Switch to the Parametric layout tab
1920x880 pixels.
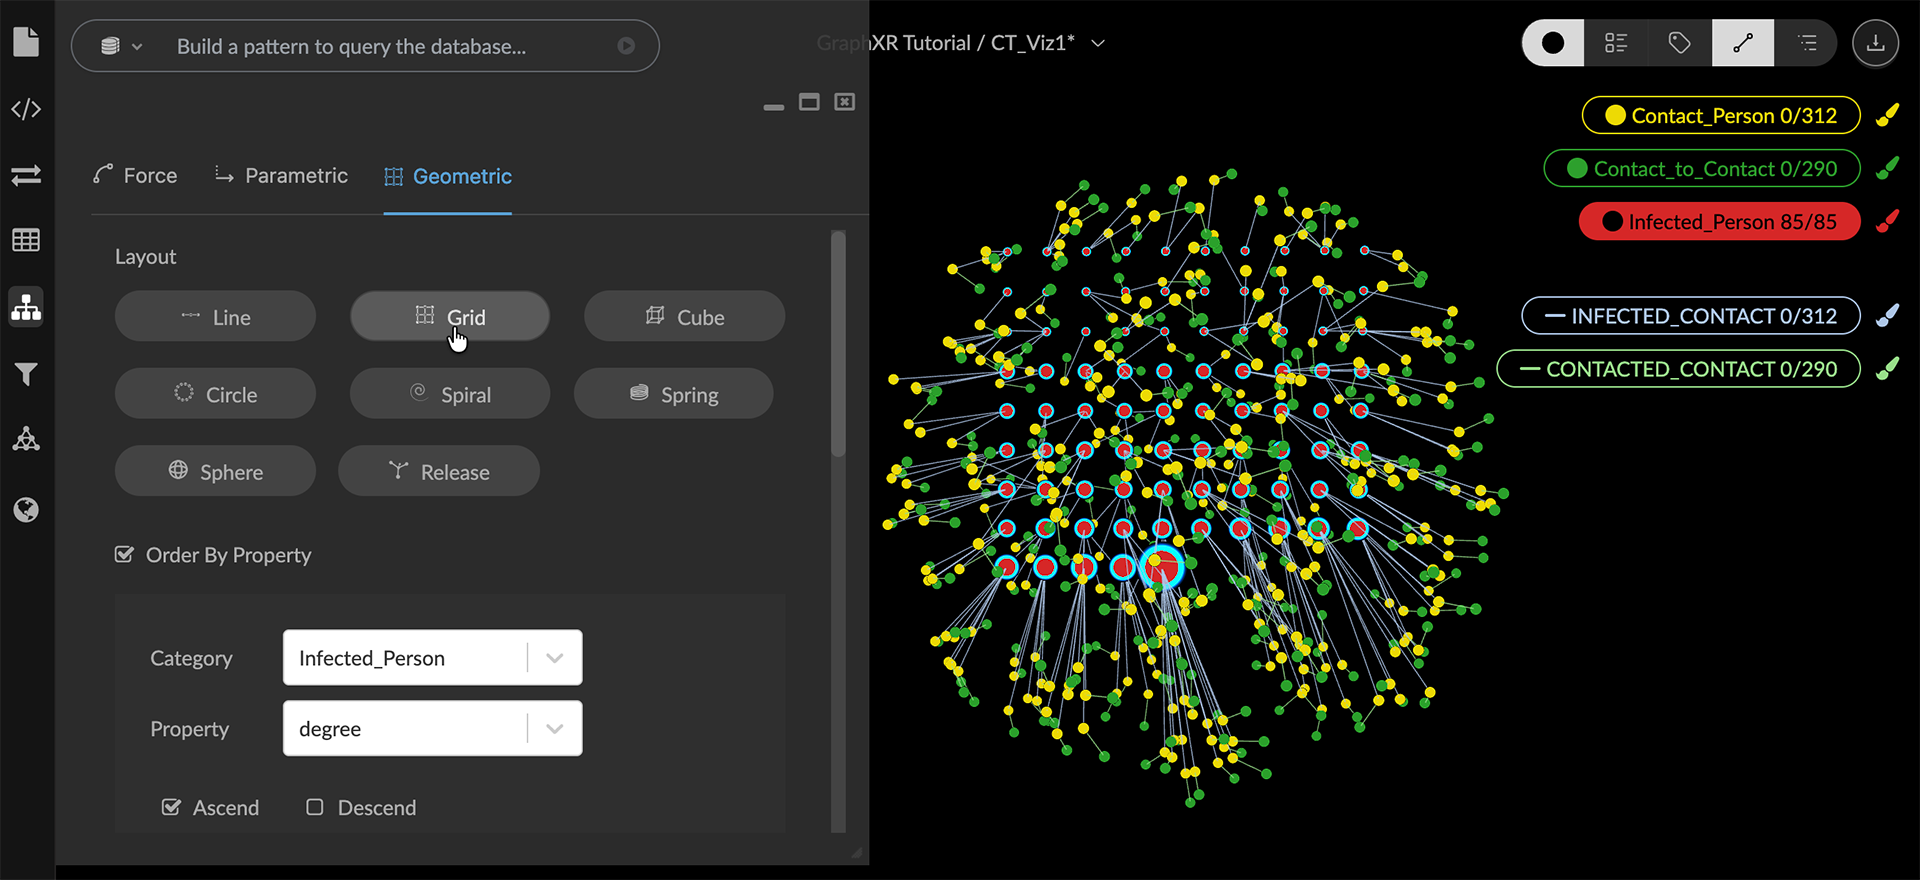click(281, 176)
